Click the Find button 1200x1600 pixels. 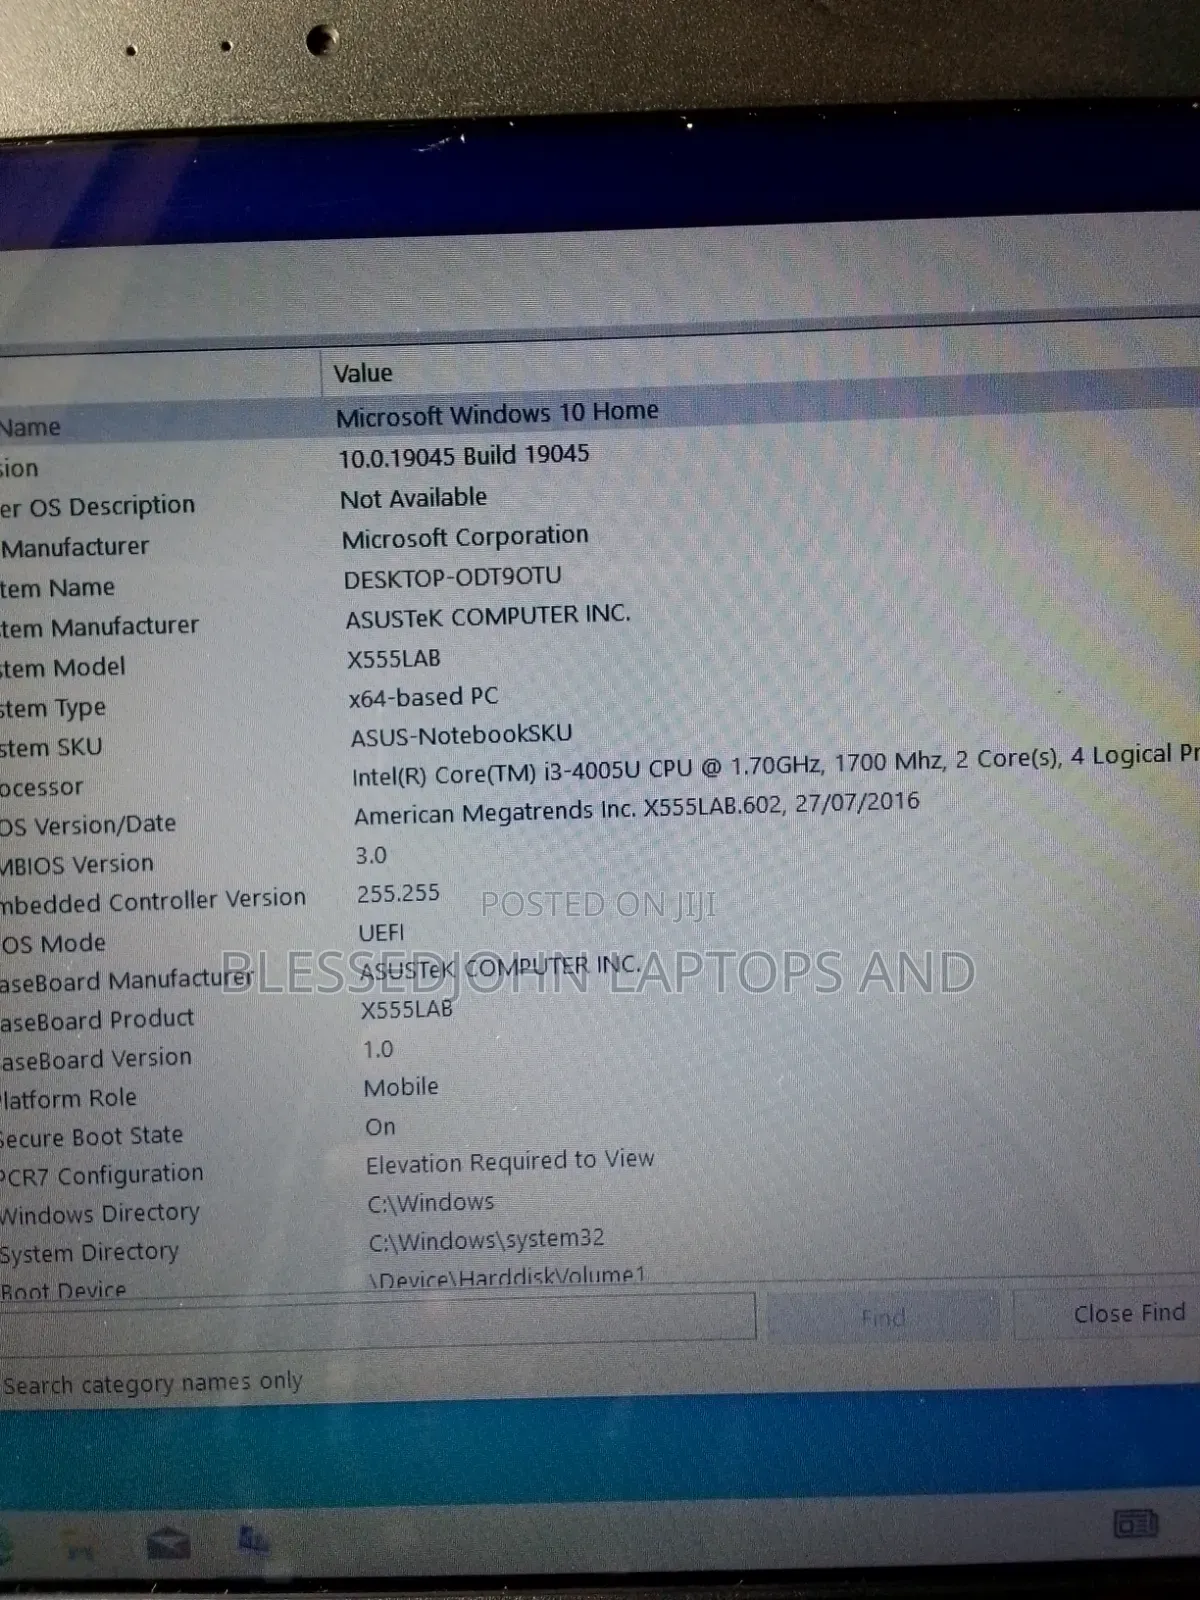point(883,1317)
